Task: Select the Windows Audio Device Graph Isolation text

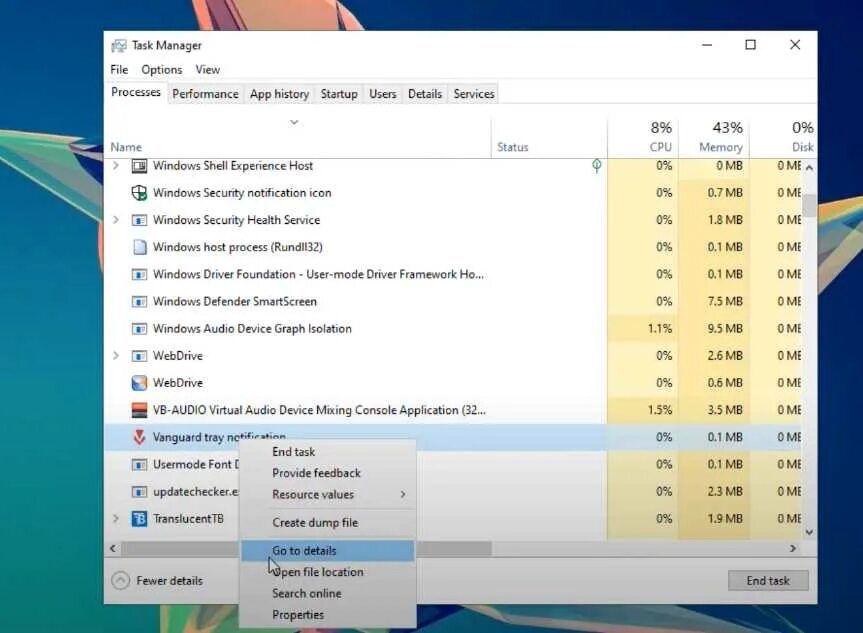Action: click(252, 329)
